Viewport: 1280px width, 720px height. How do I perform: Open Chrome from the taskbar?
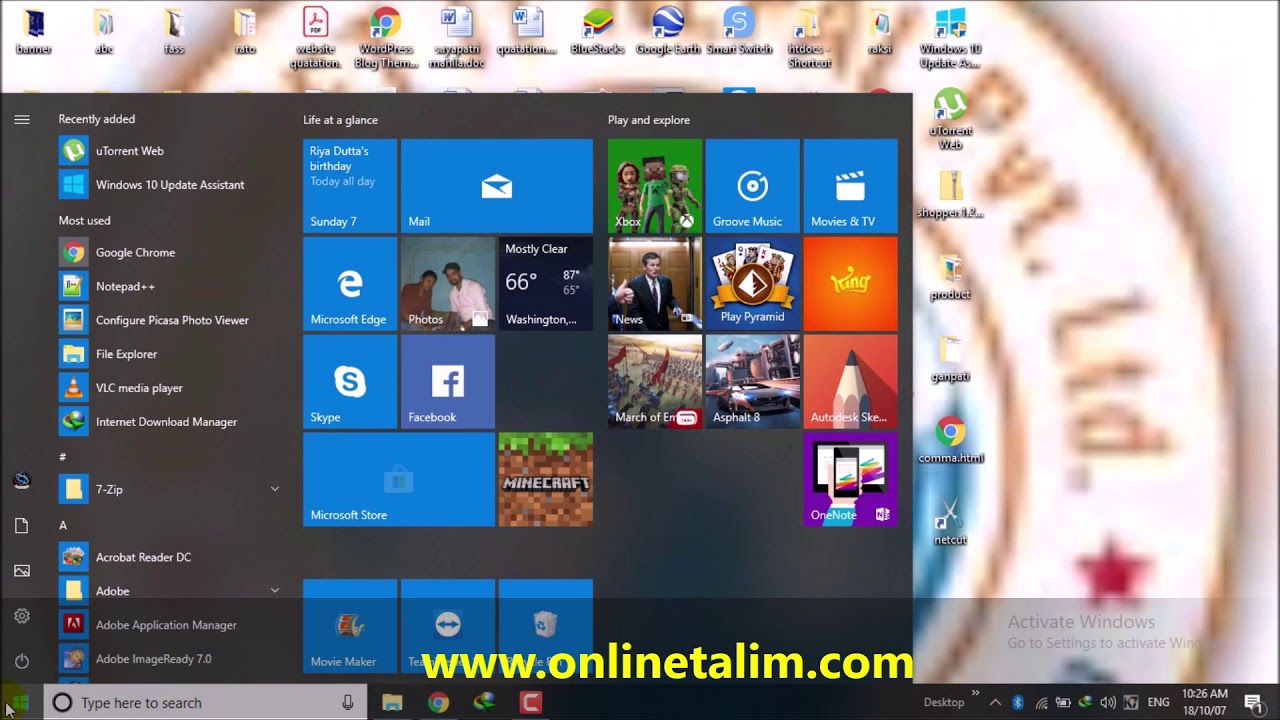438,703
